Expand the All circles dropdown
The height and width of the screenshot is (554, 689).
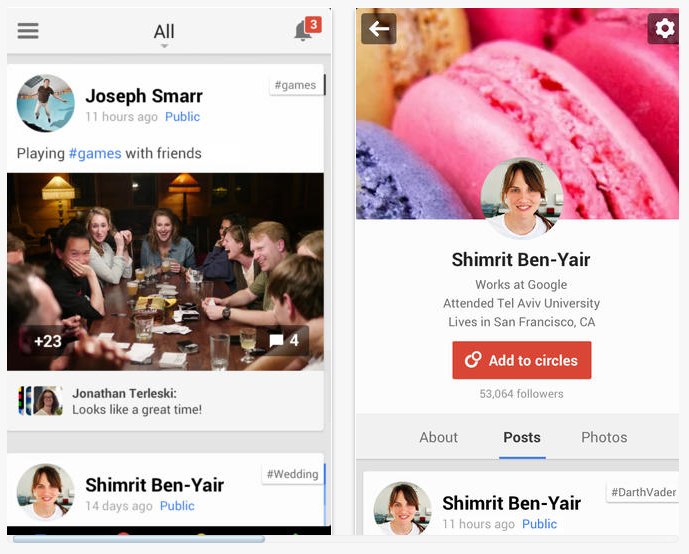click(x=164, y=33)
